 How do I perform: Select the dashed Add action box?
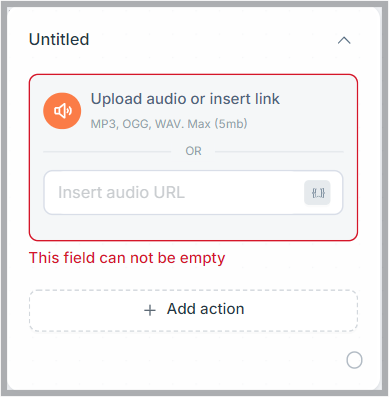pos(193,310)
